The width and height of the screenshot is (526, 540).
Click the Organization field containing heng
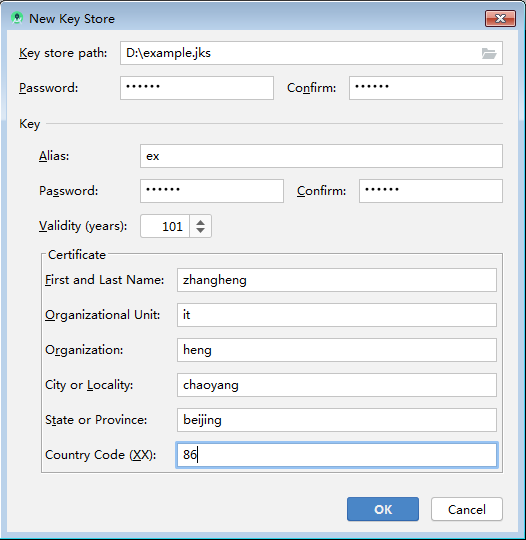337,350
